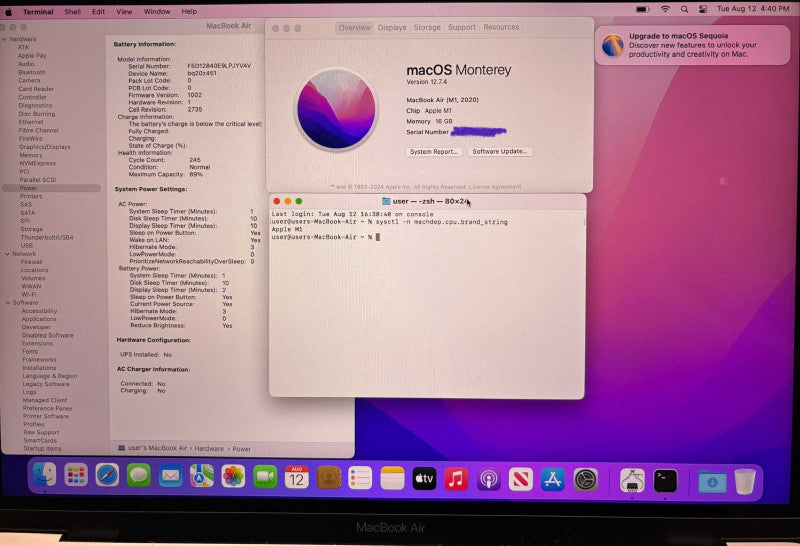Launch Safari from the Dock
Screen dimensions: 800x546
pos(107,476)
